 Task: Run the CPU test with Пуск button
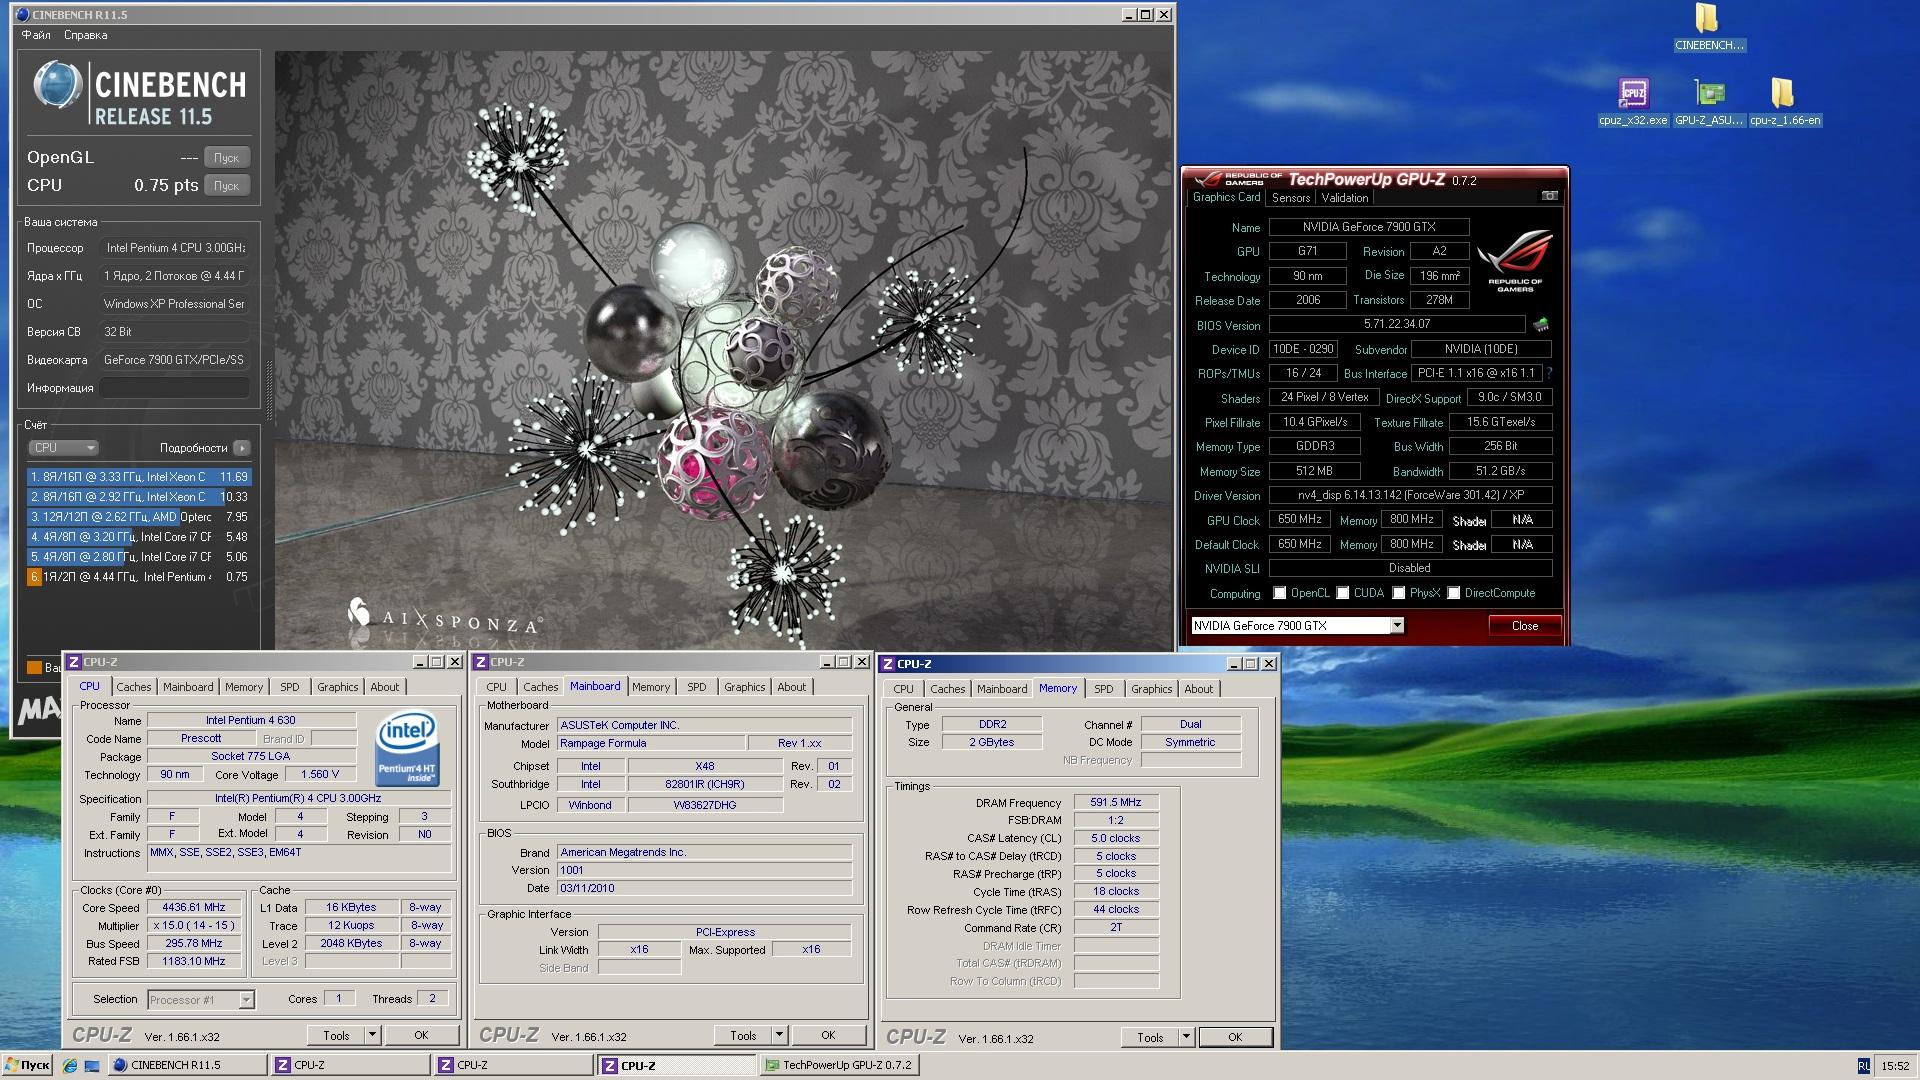coord(227,186)
